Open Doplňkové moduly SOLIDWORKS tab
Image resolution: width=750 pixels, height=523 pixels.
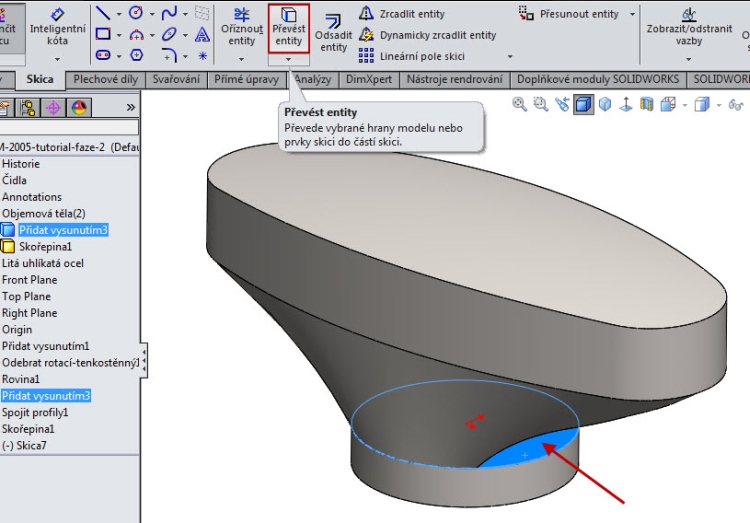coord(598,79)
